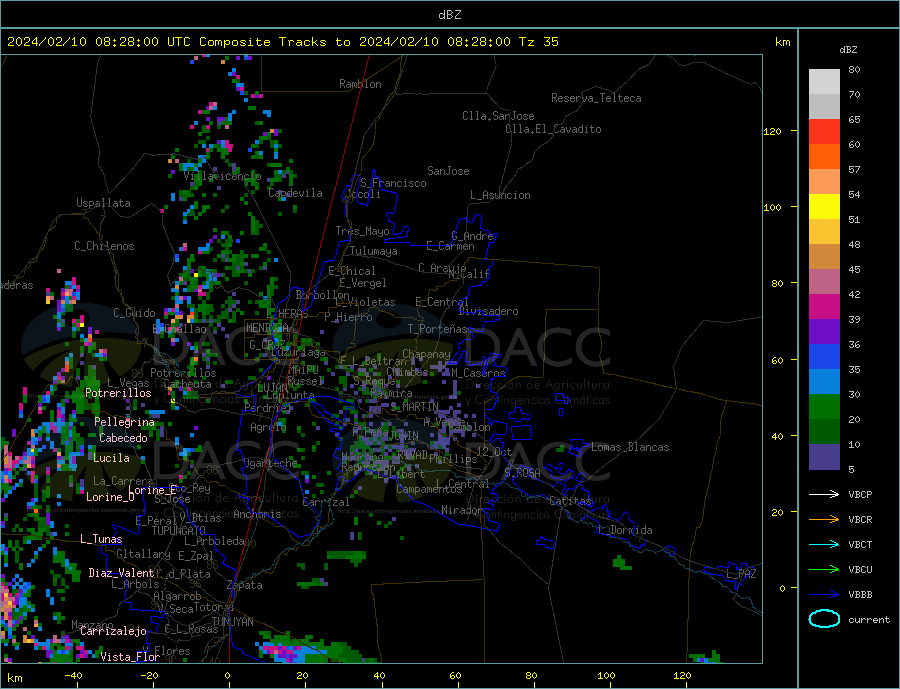
Task: Click the 'Chapanay' map label
Action: (426, 354)
